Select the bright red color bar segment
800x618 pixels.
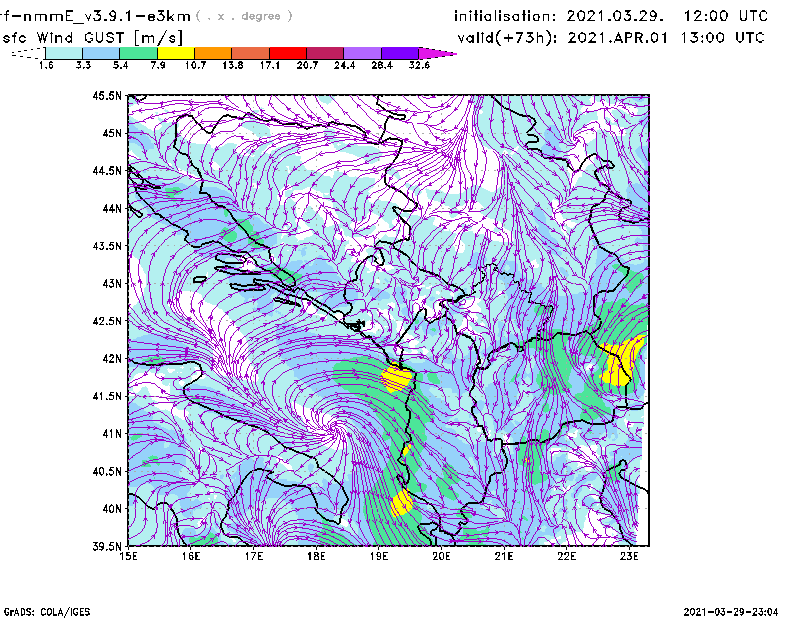[287, 53]
